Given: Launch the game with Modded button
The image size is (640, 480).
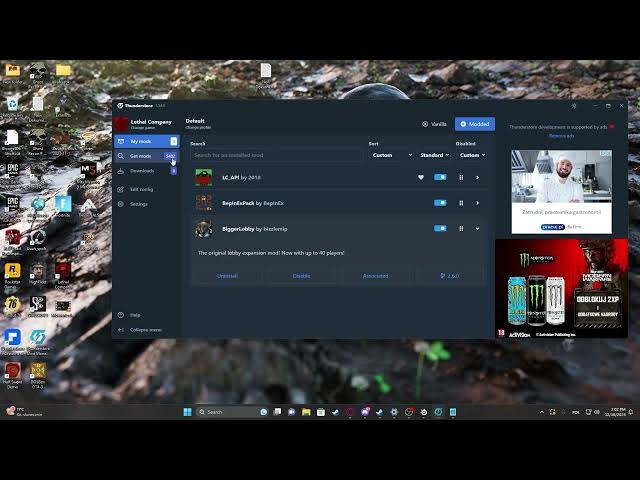Looking at the screenshot, I should (x=474, y=124).
